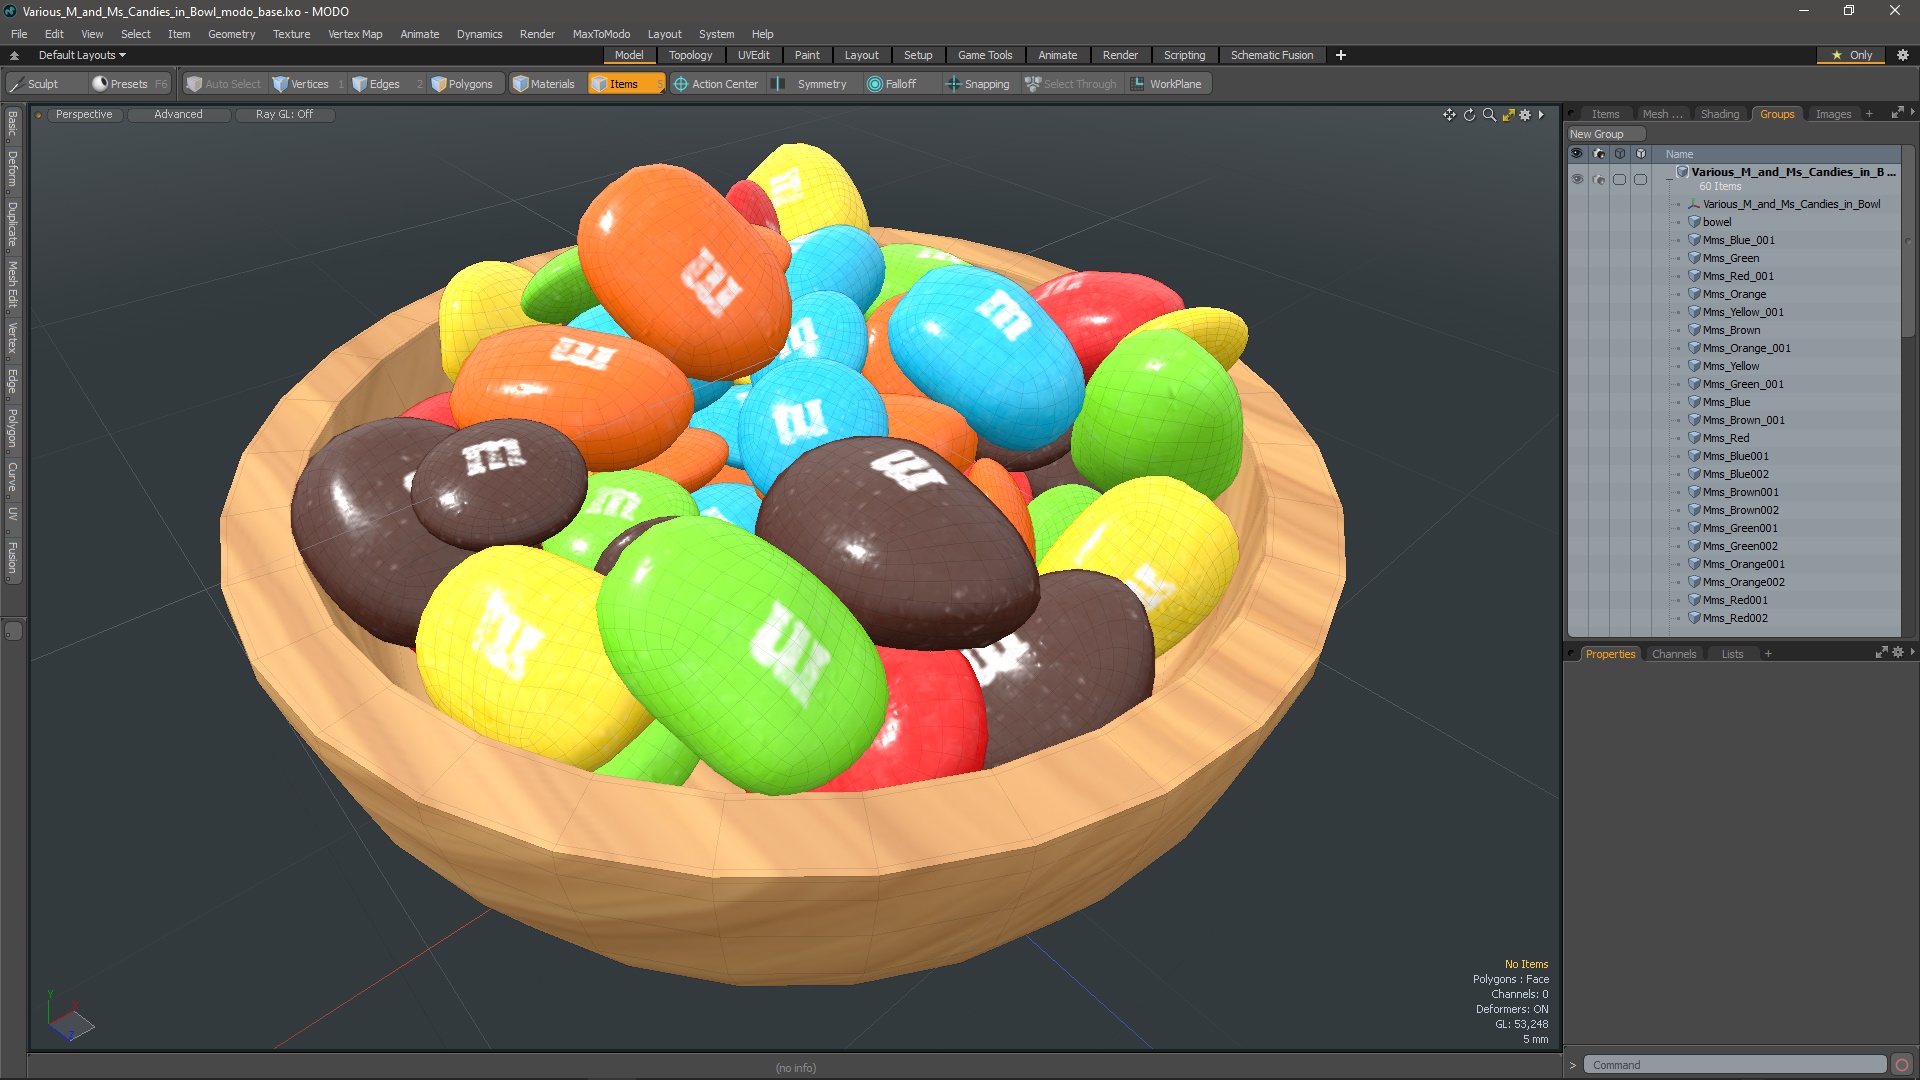Select Mms_Brown001 item
The height and width of the screenshot is (1080, 1920).
click(x=1740, y=492)
